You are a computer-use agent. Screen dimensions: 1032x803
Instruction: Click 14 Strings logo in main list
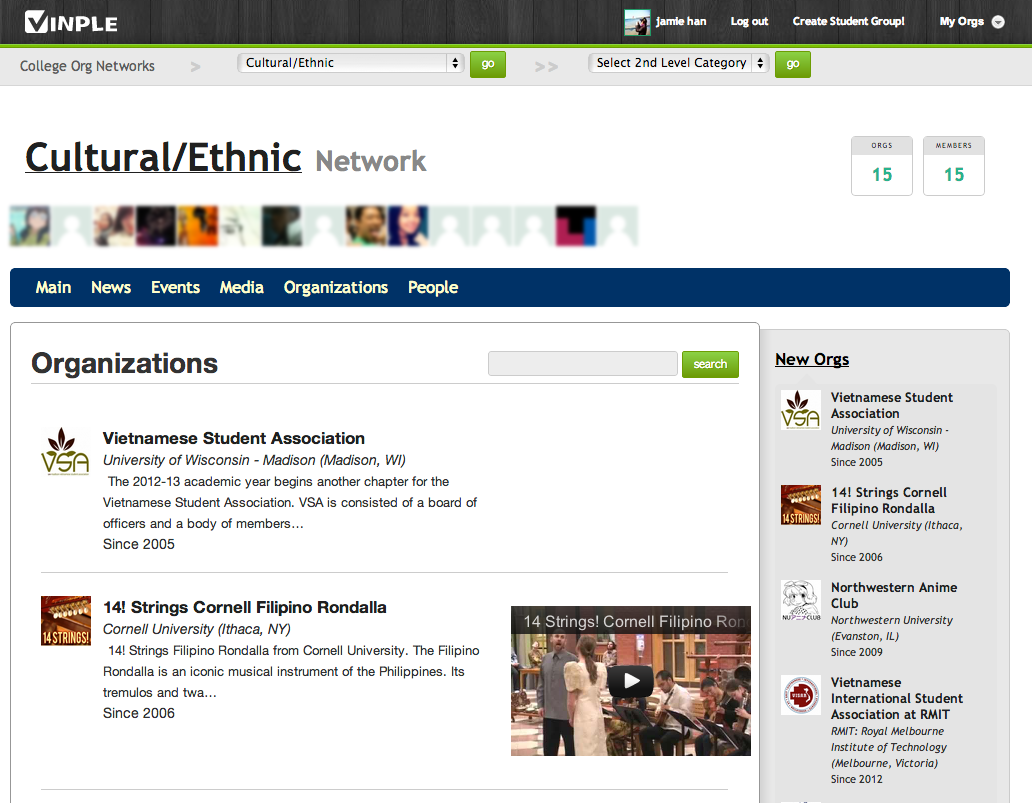[66, 621]
